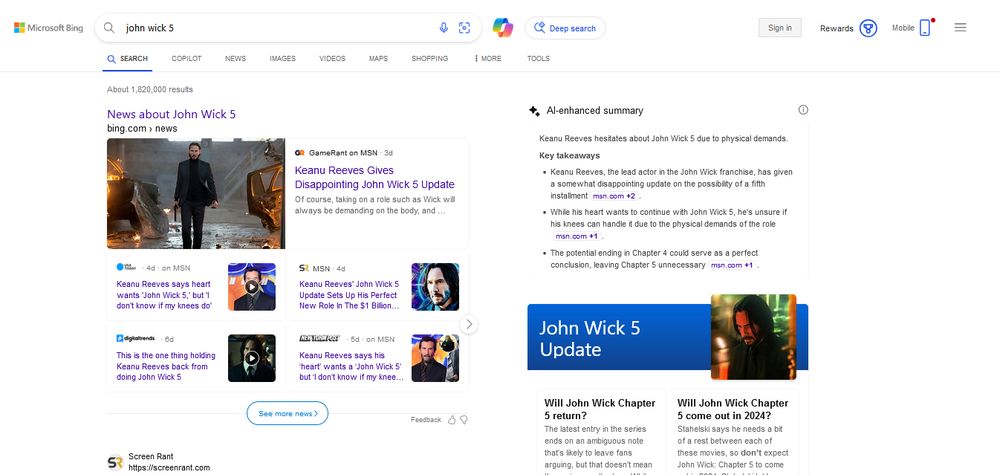Click Keanu portrait in Update banner
Screen dimensions: 1000x475
coord(753,337)
